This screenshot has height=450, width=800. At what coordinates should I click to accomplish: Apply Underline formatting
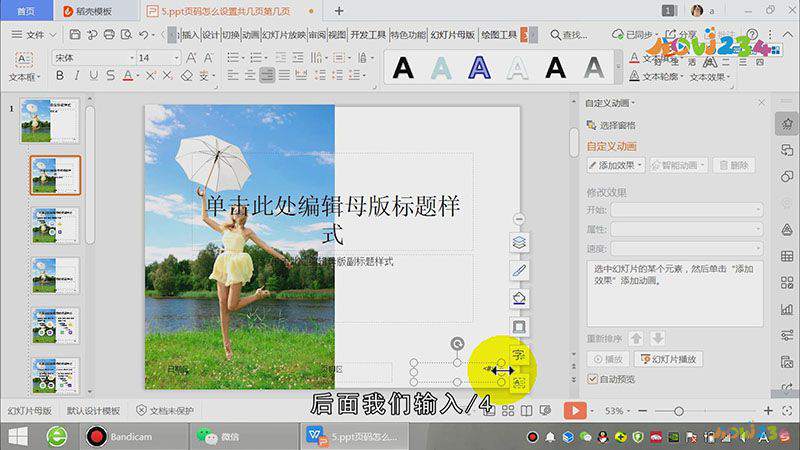coord(93,76)
